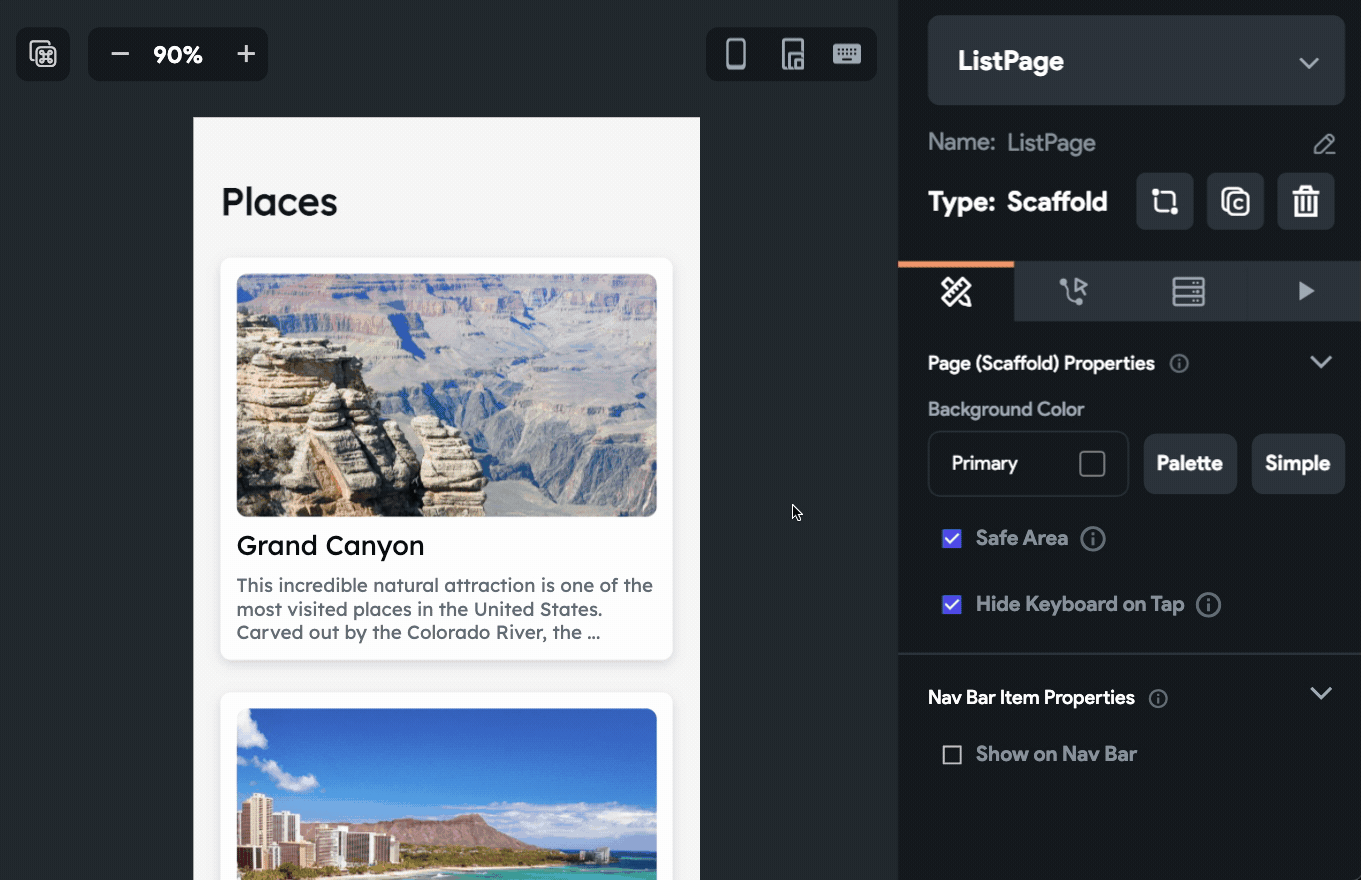Select the Grand Canyon description paragraph

[x=445, y=609]
